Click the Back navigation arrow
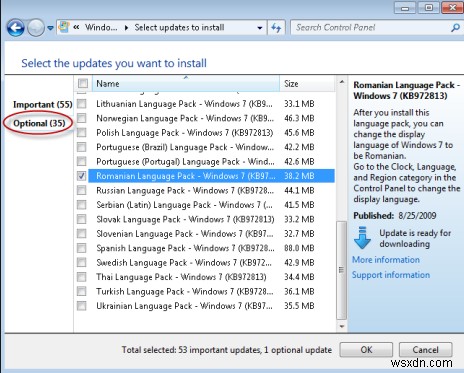This screenshot has height=373, width=464. [15, 28]
